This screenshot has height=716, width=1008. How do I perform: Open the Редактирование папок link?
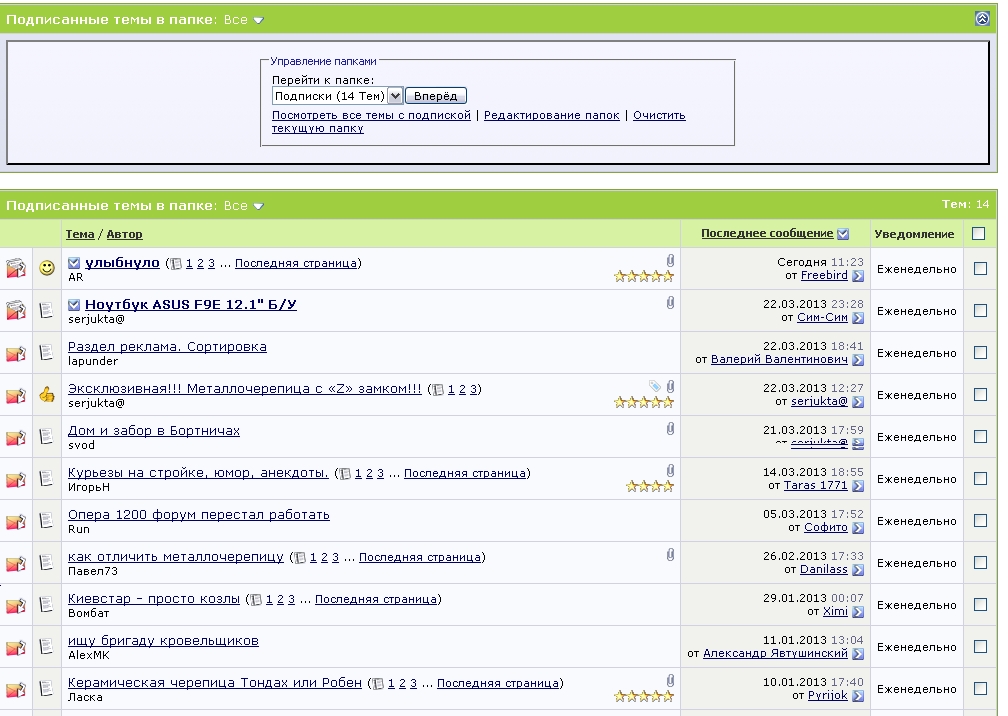coord(552,115)
